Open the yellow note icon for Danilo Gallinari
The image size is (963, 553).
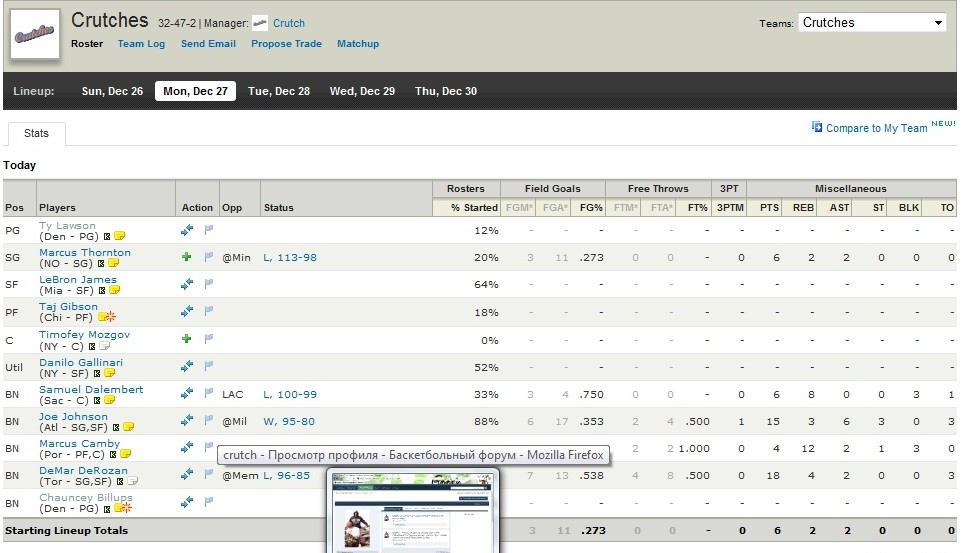[114, 372]
